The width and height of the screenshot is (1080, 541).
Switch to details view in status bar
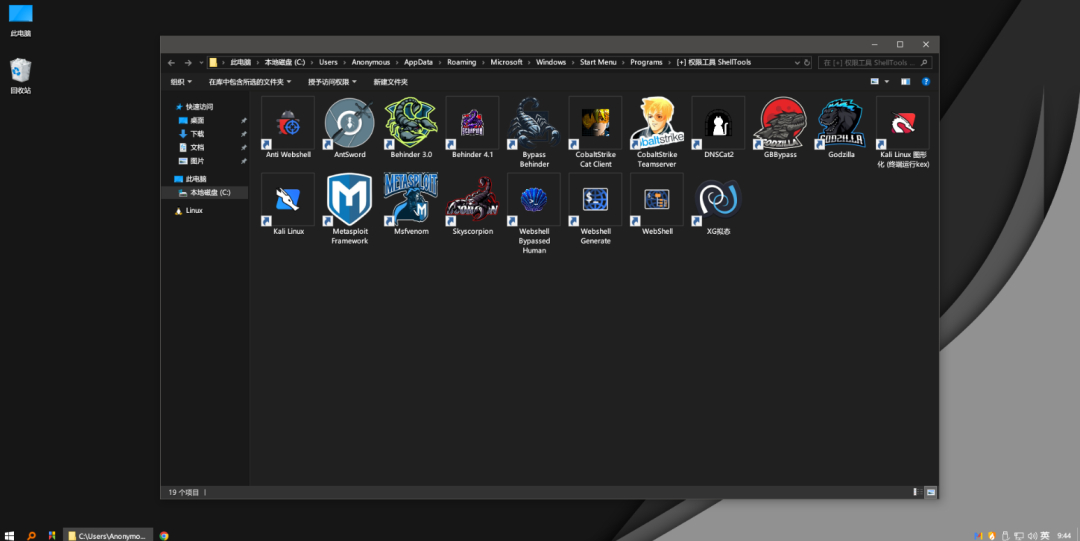tap(917, 492)
